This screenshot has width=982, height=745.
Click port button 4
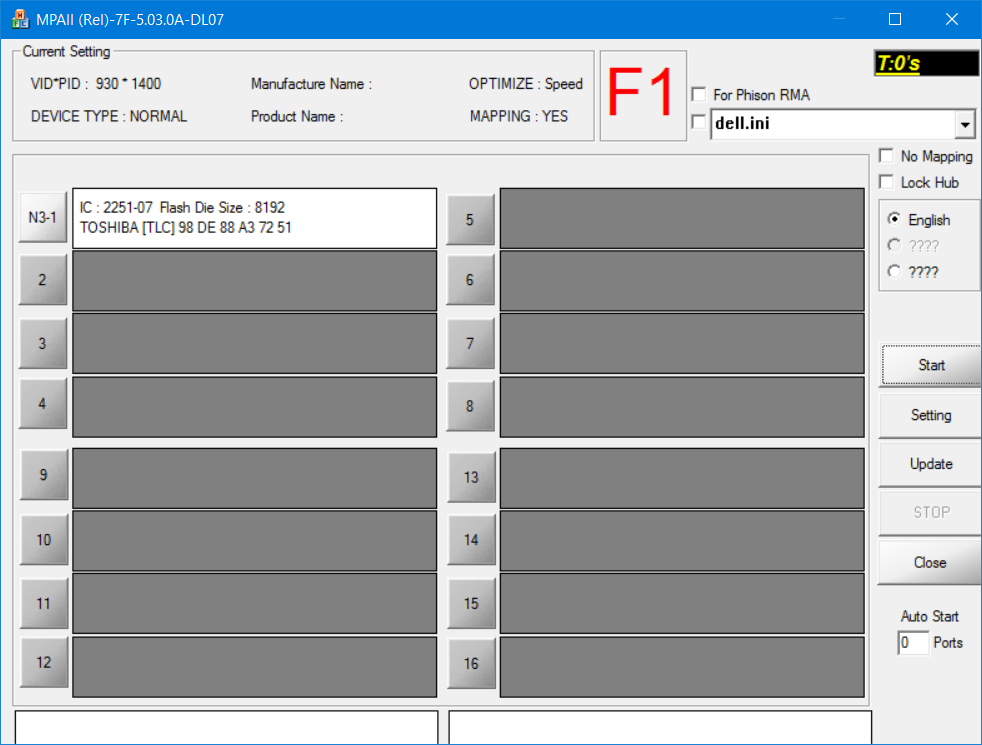pos(43,404)
